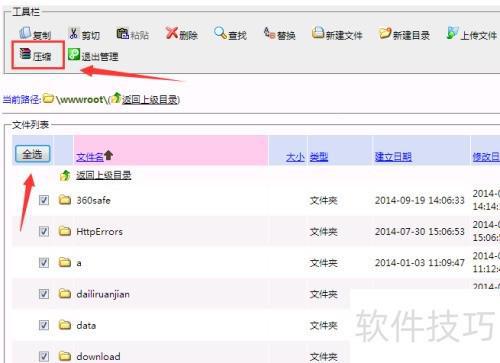Click the 粘贴 paste toolbar item
The height and width of the screenshot is (363, 500).
click(x=132, y=34)
